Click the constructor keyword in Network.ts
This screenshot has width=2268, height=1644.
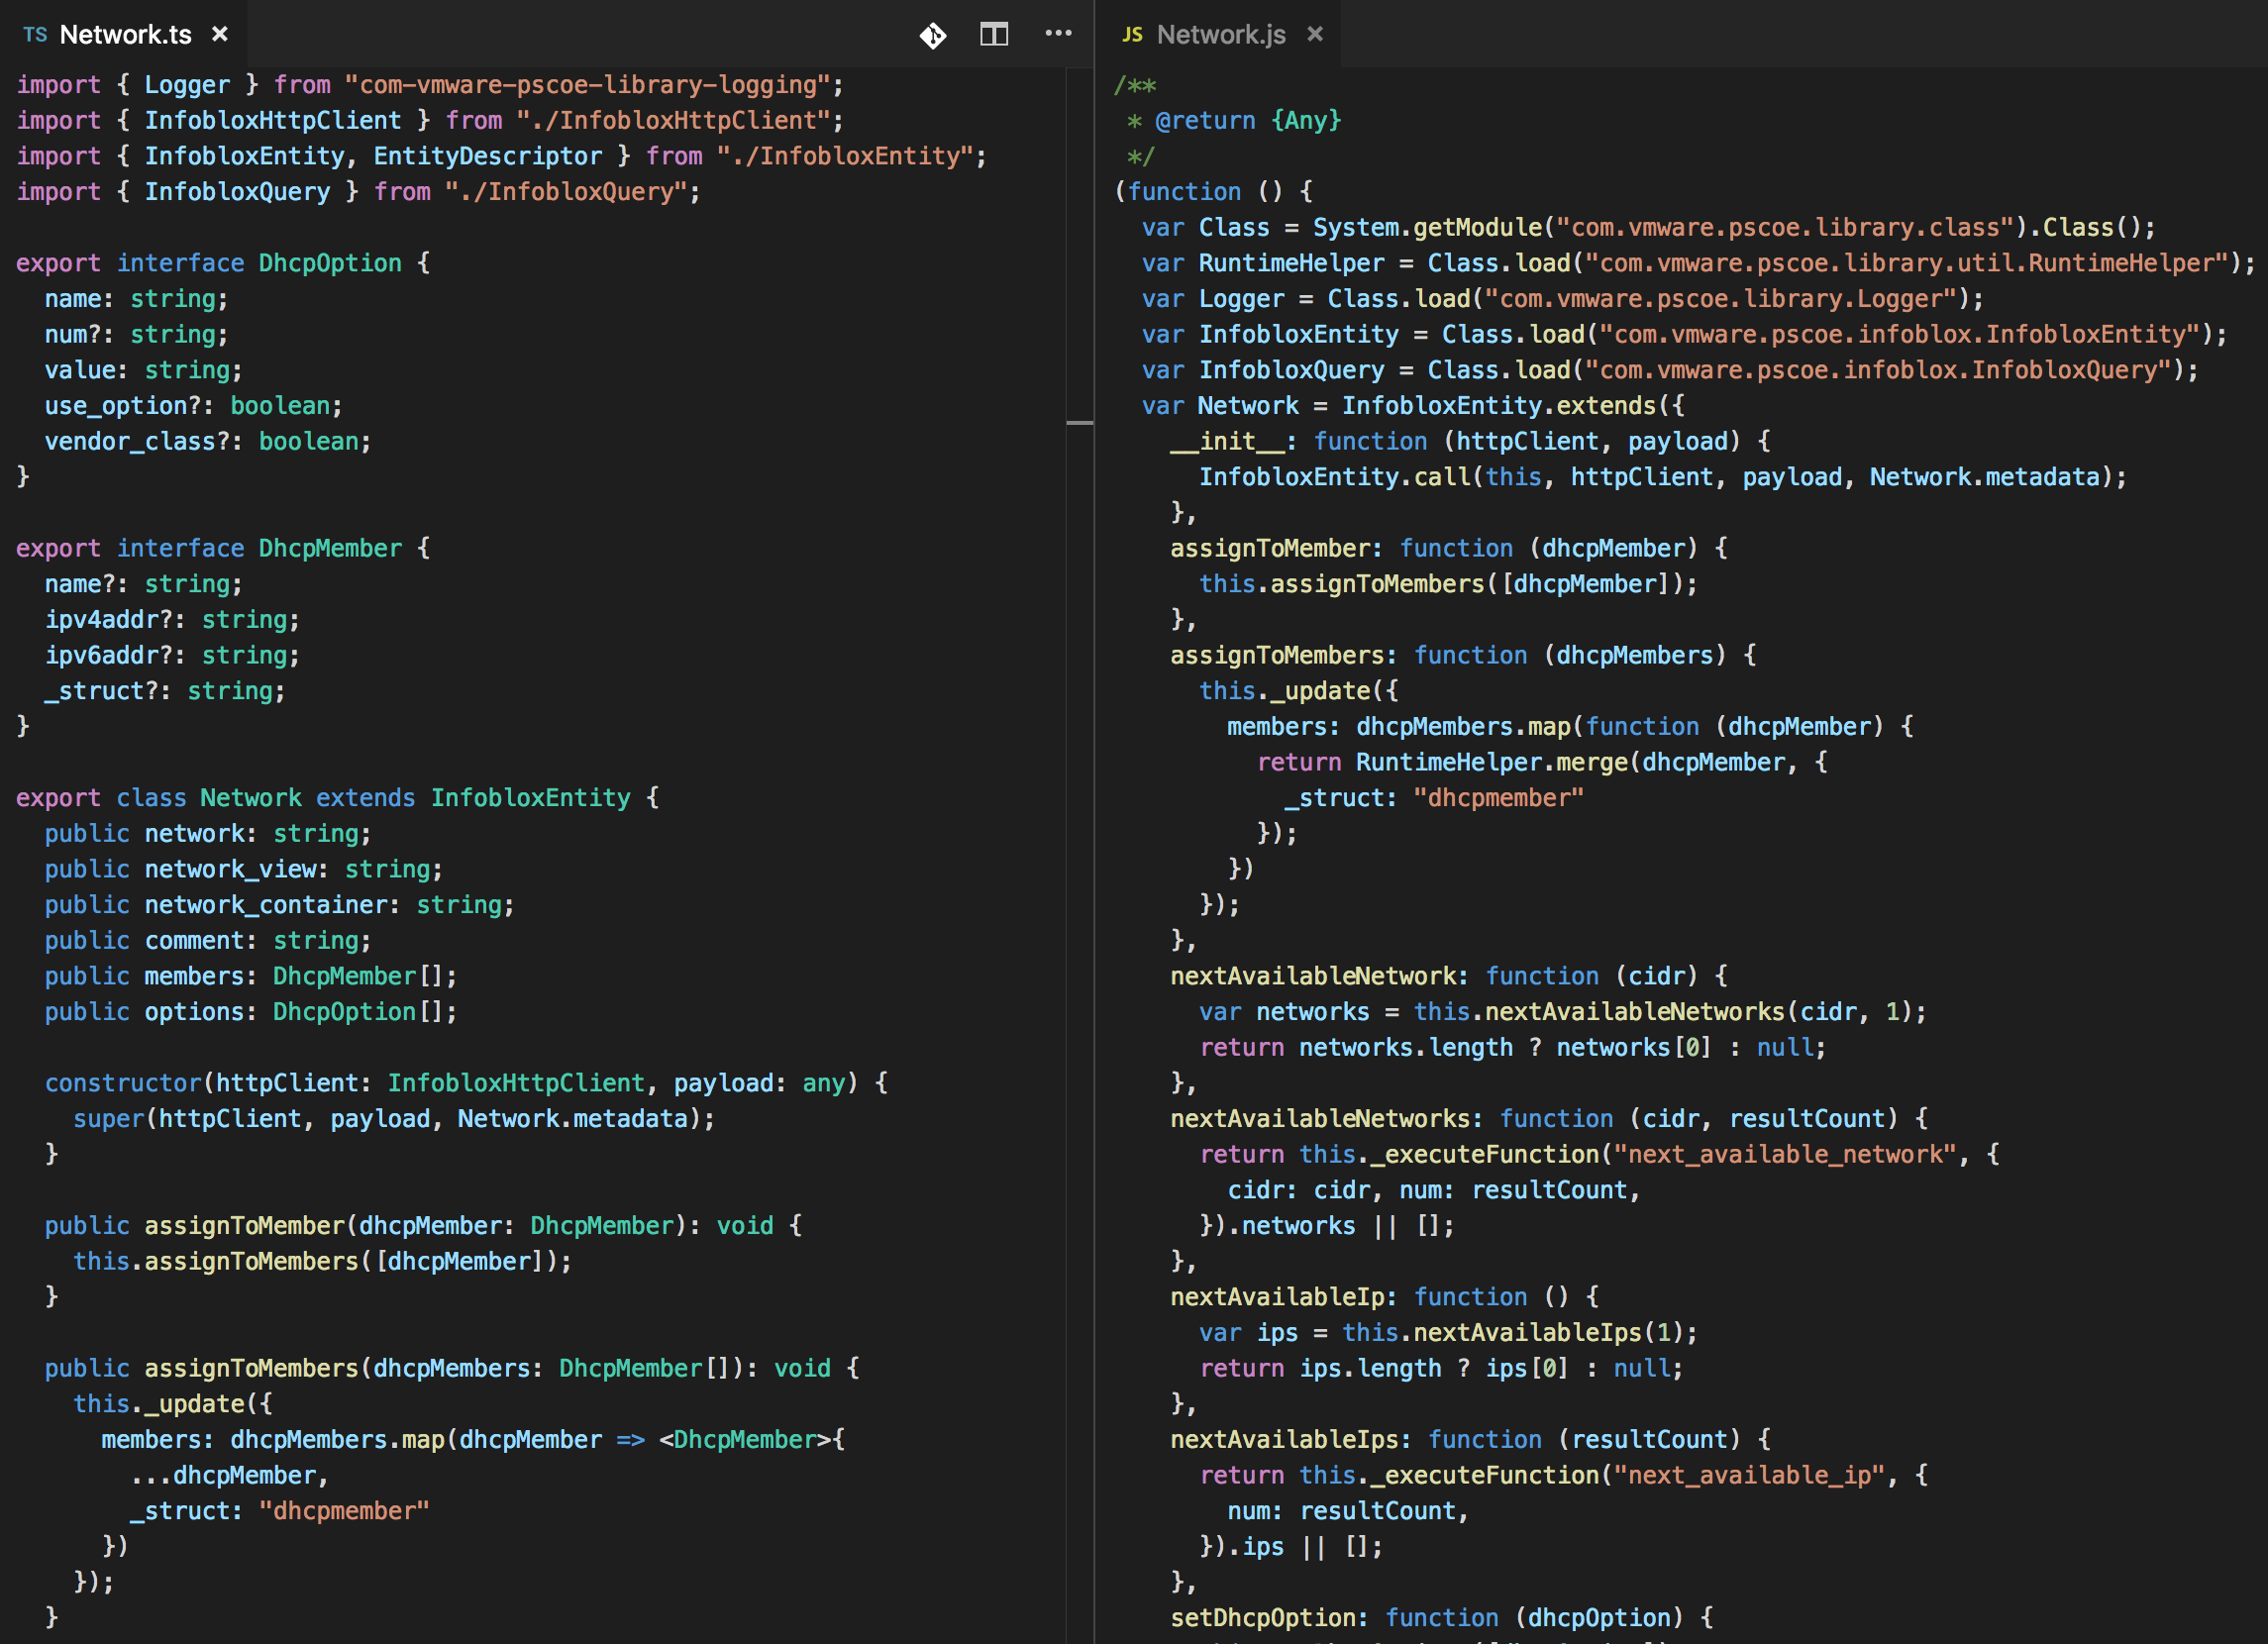click(124, 1082)
